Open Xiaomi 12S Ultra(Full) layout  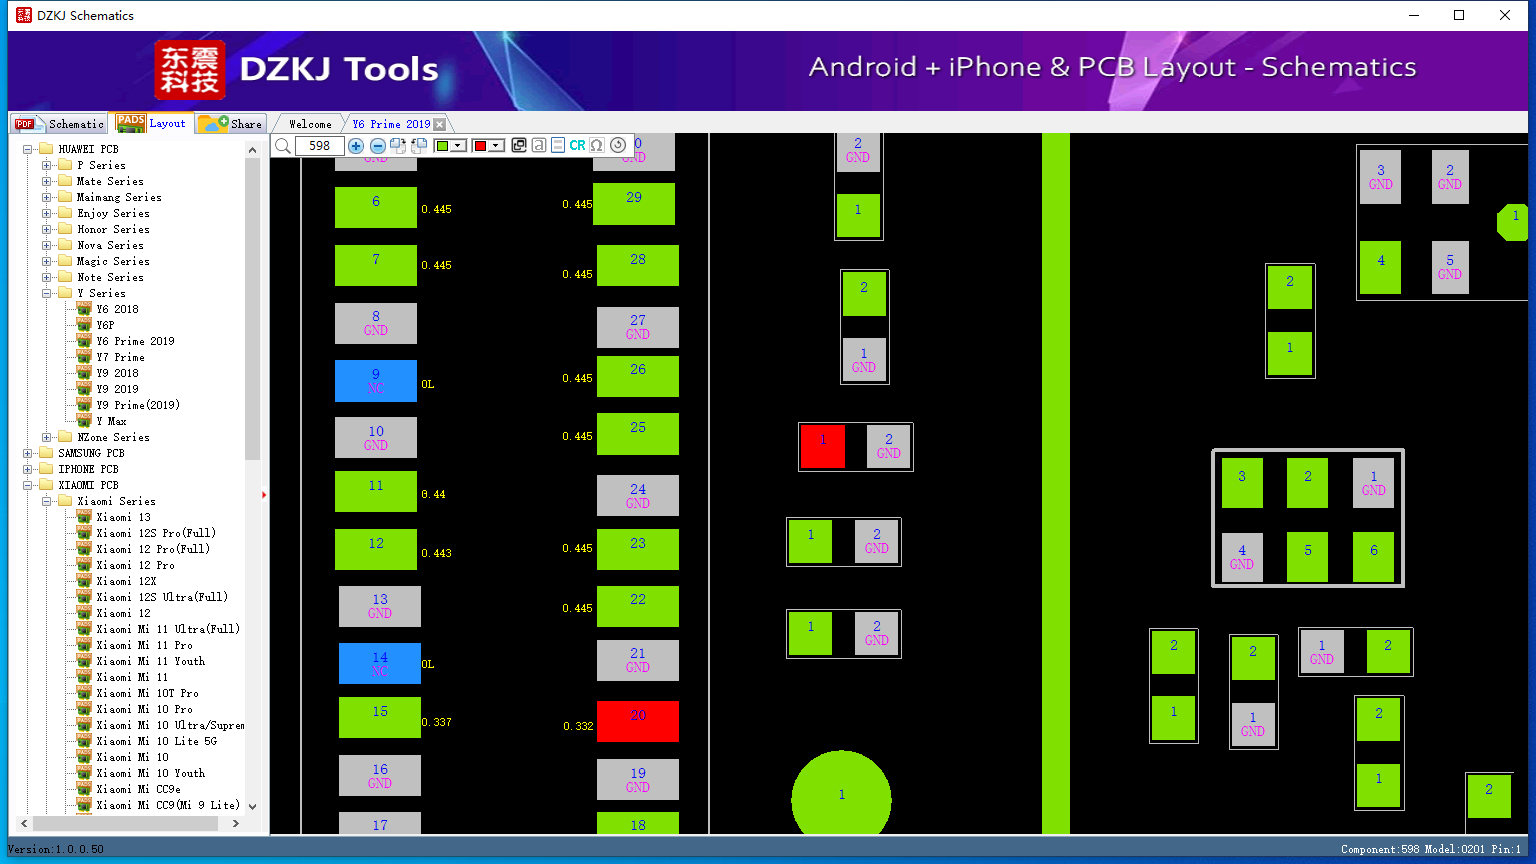(162, 597)
